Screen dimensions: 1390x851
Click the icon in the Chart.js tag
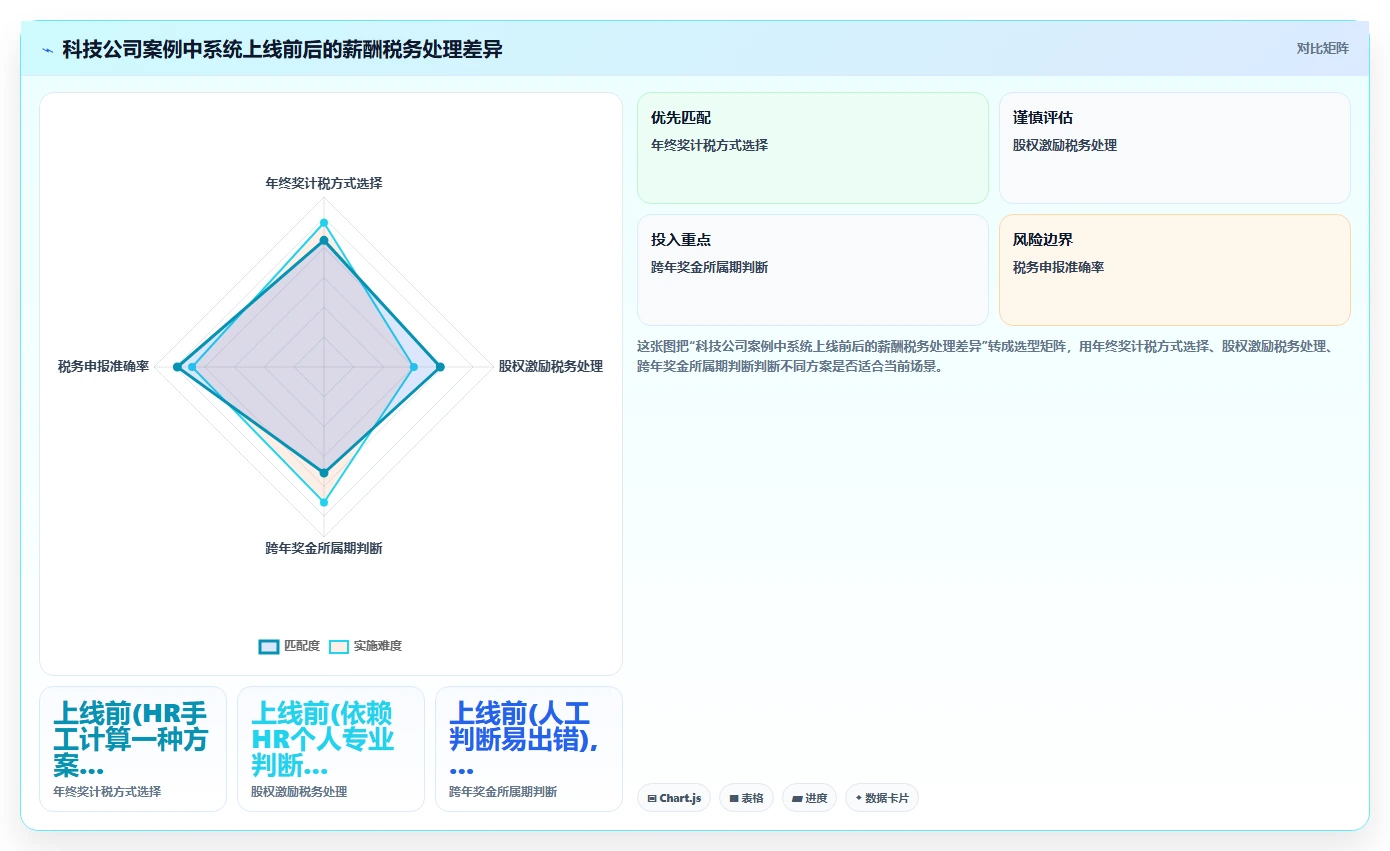(652, 798)
